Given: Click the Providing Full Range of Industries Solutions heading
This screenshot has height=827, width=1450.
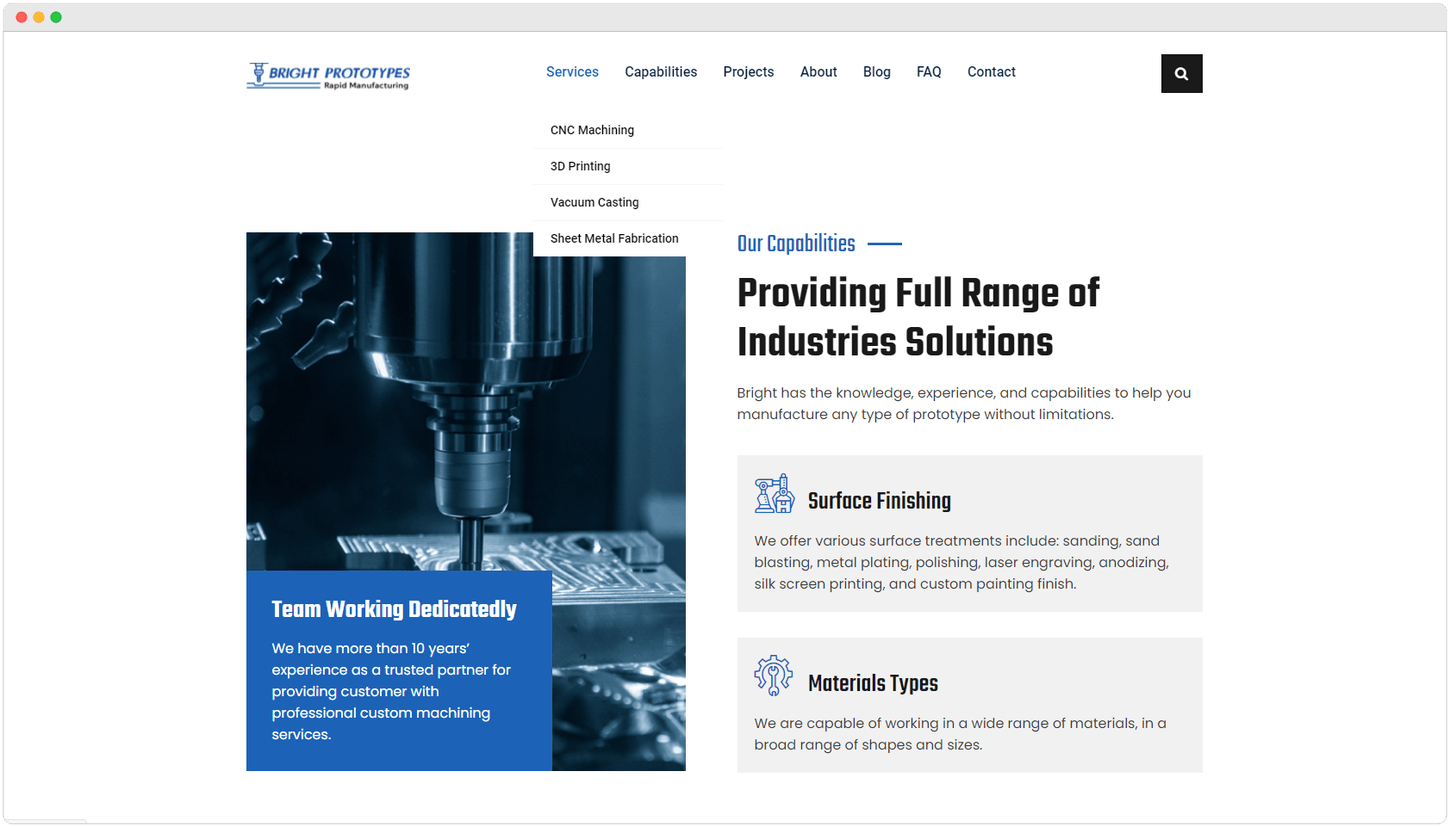Looking at the screenshot, I should (918, 317).
